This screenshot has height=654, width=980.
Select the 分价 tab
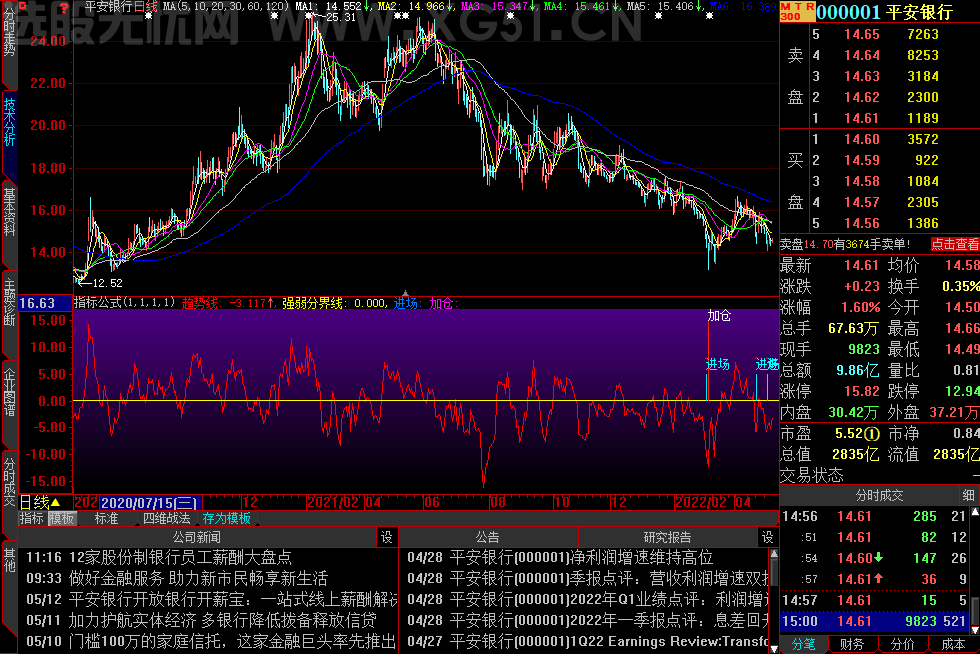(x=902, y=645)
